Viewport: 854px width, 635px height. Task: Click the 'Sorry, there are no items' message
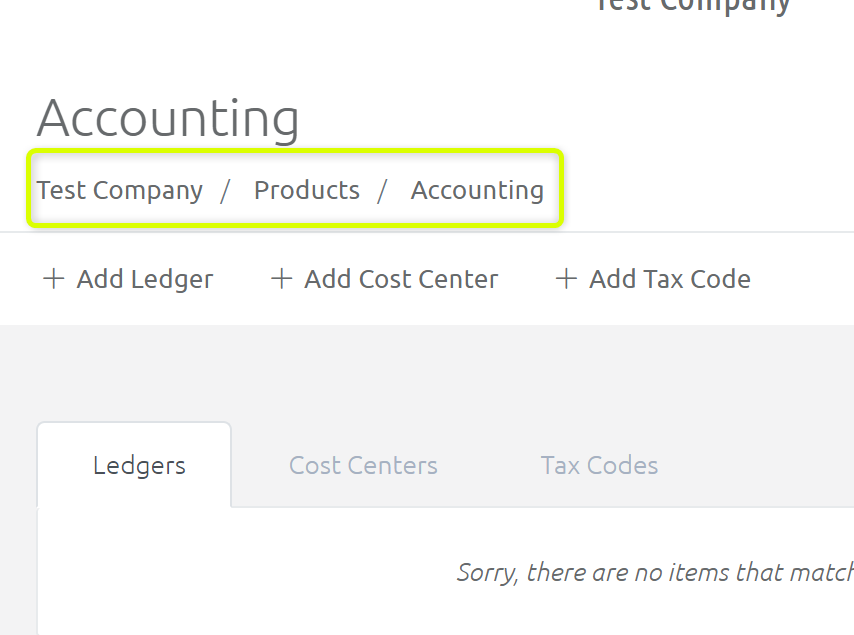coord(655,572)
